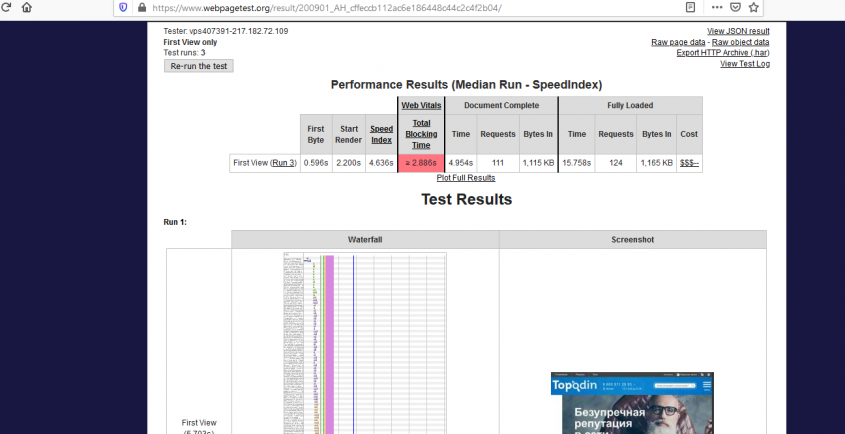Click the Save to Pocket icon

point(735,6)
